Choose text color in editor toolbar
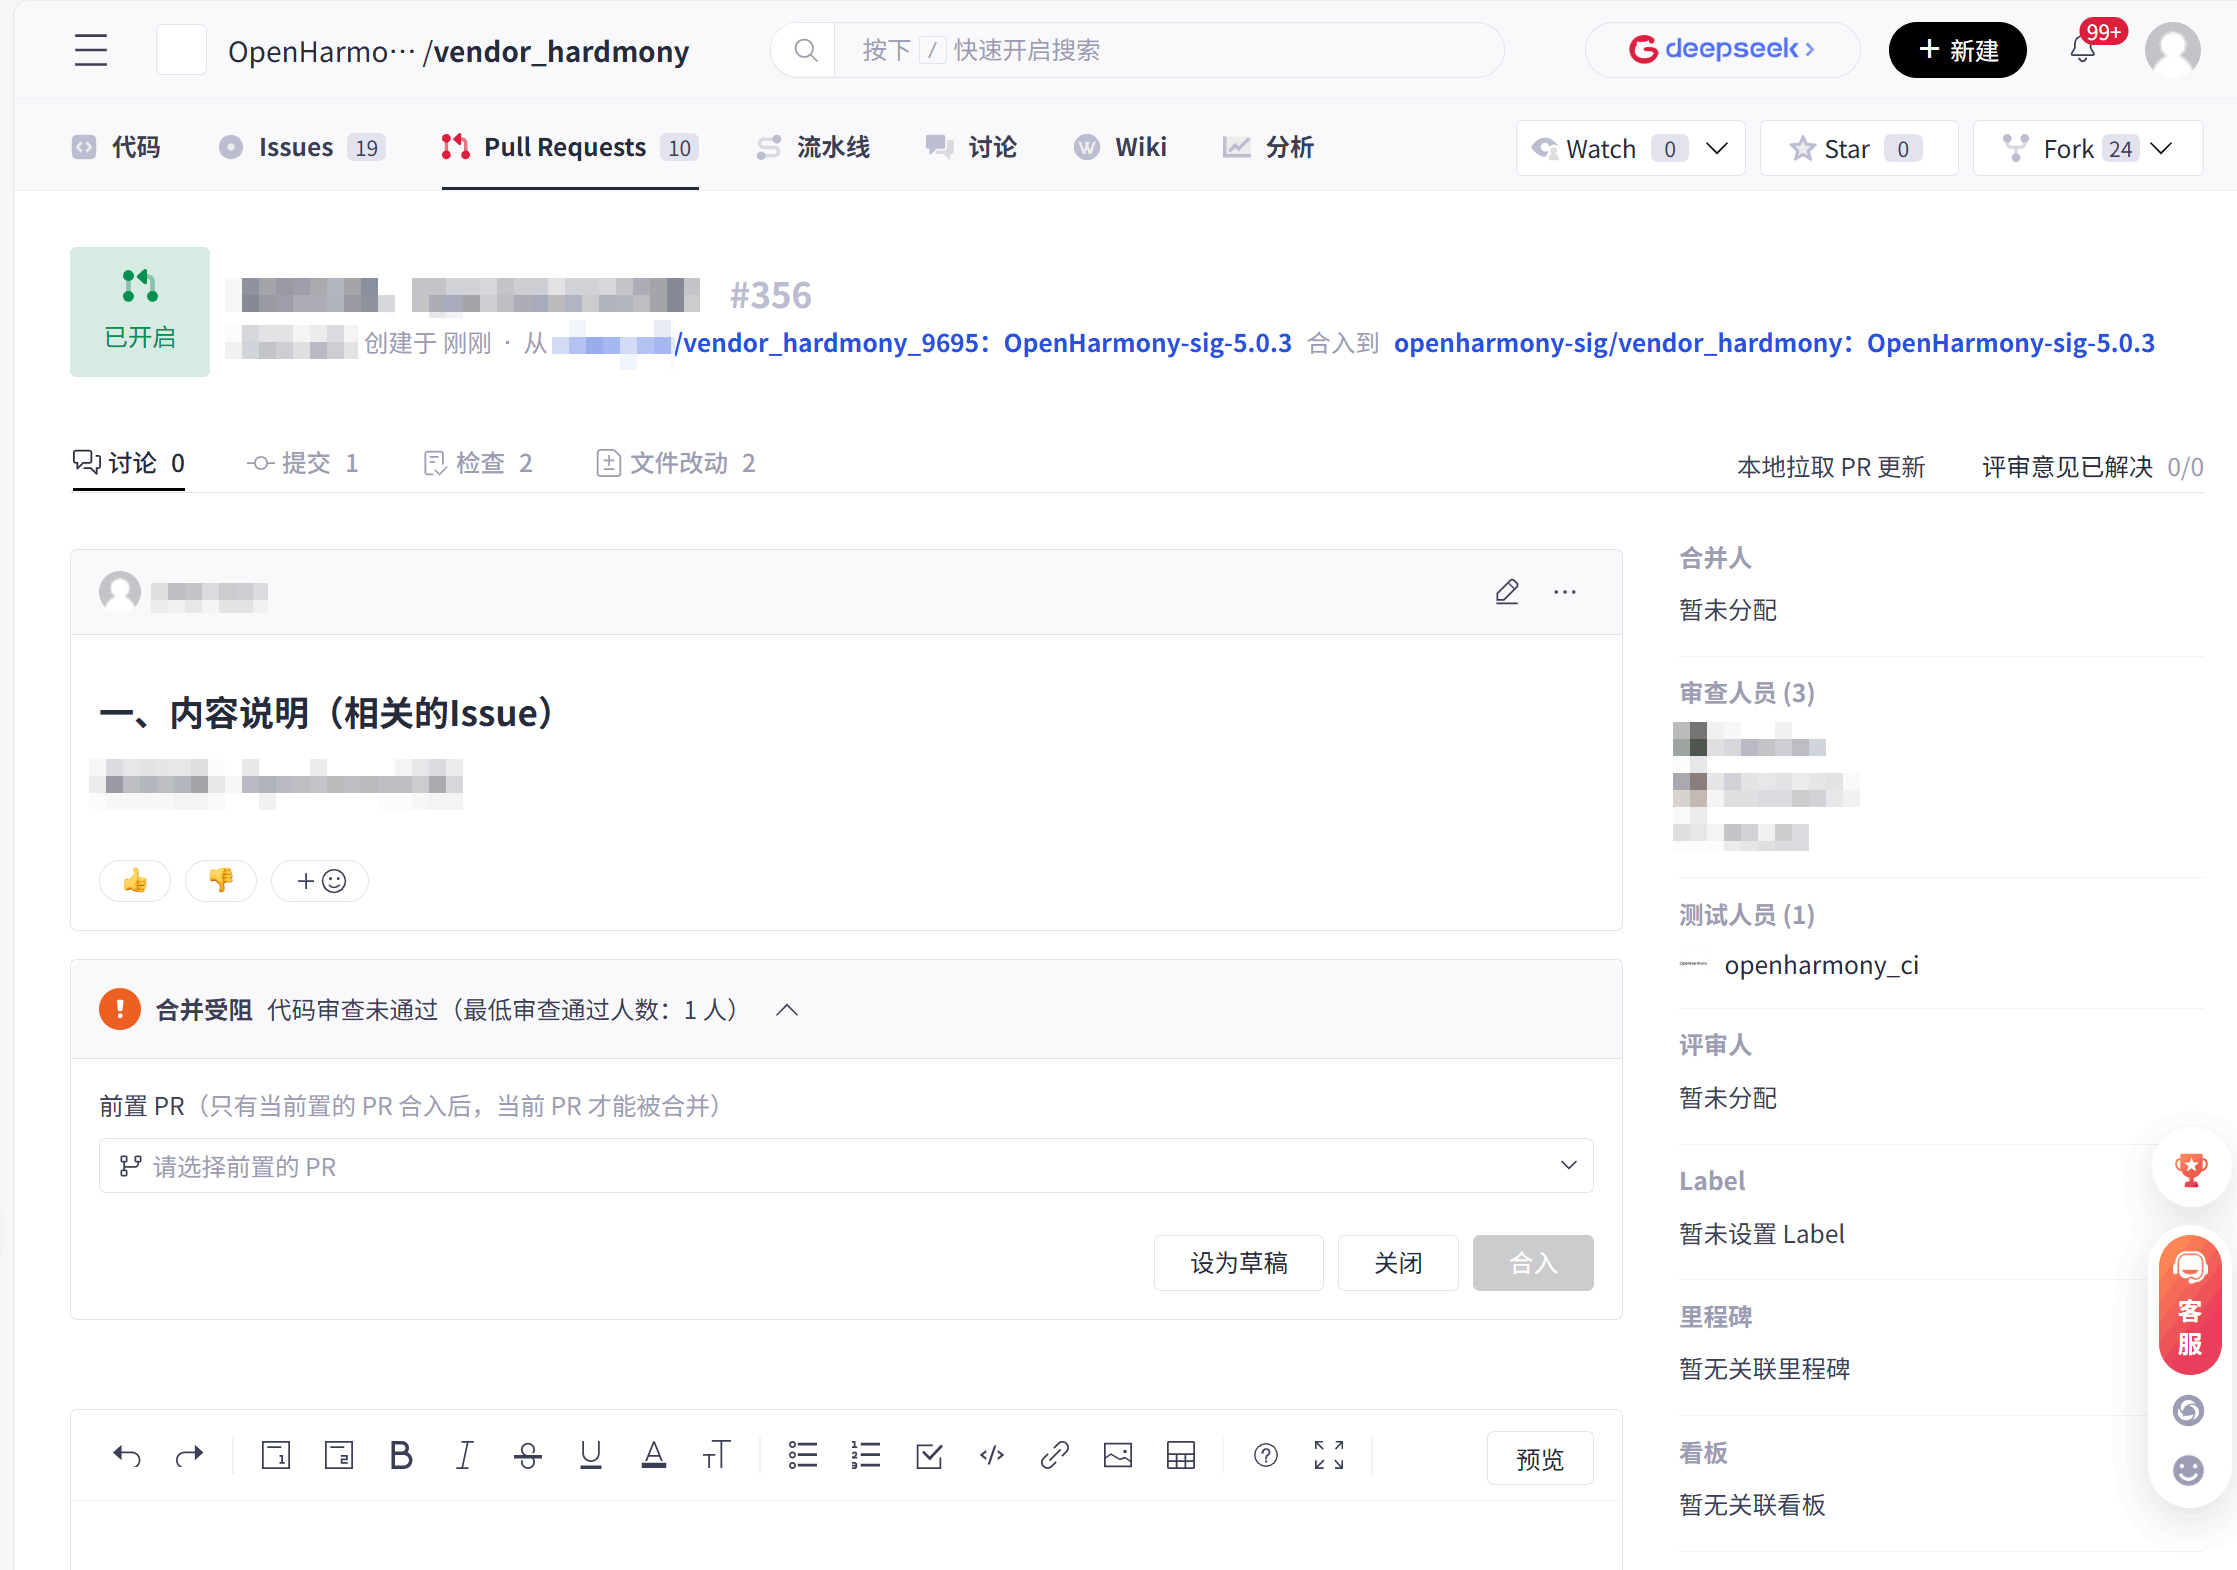The height and width of the screenshot is (1570, 2237). 653,1456
